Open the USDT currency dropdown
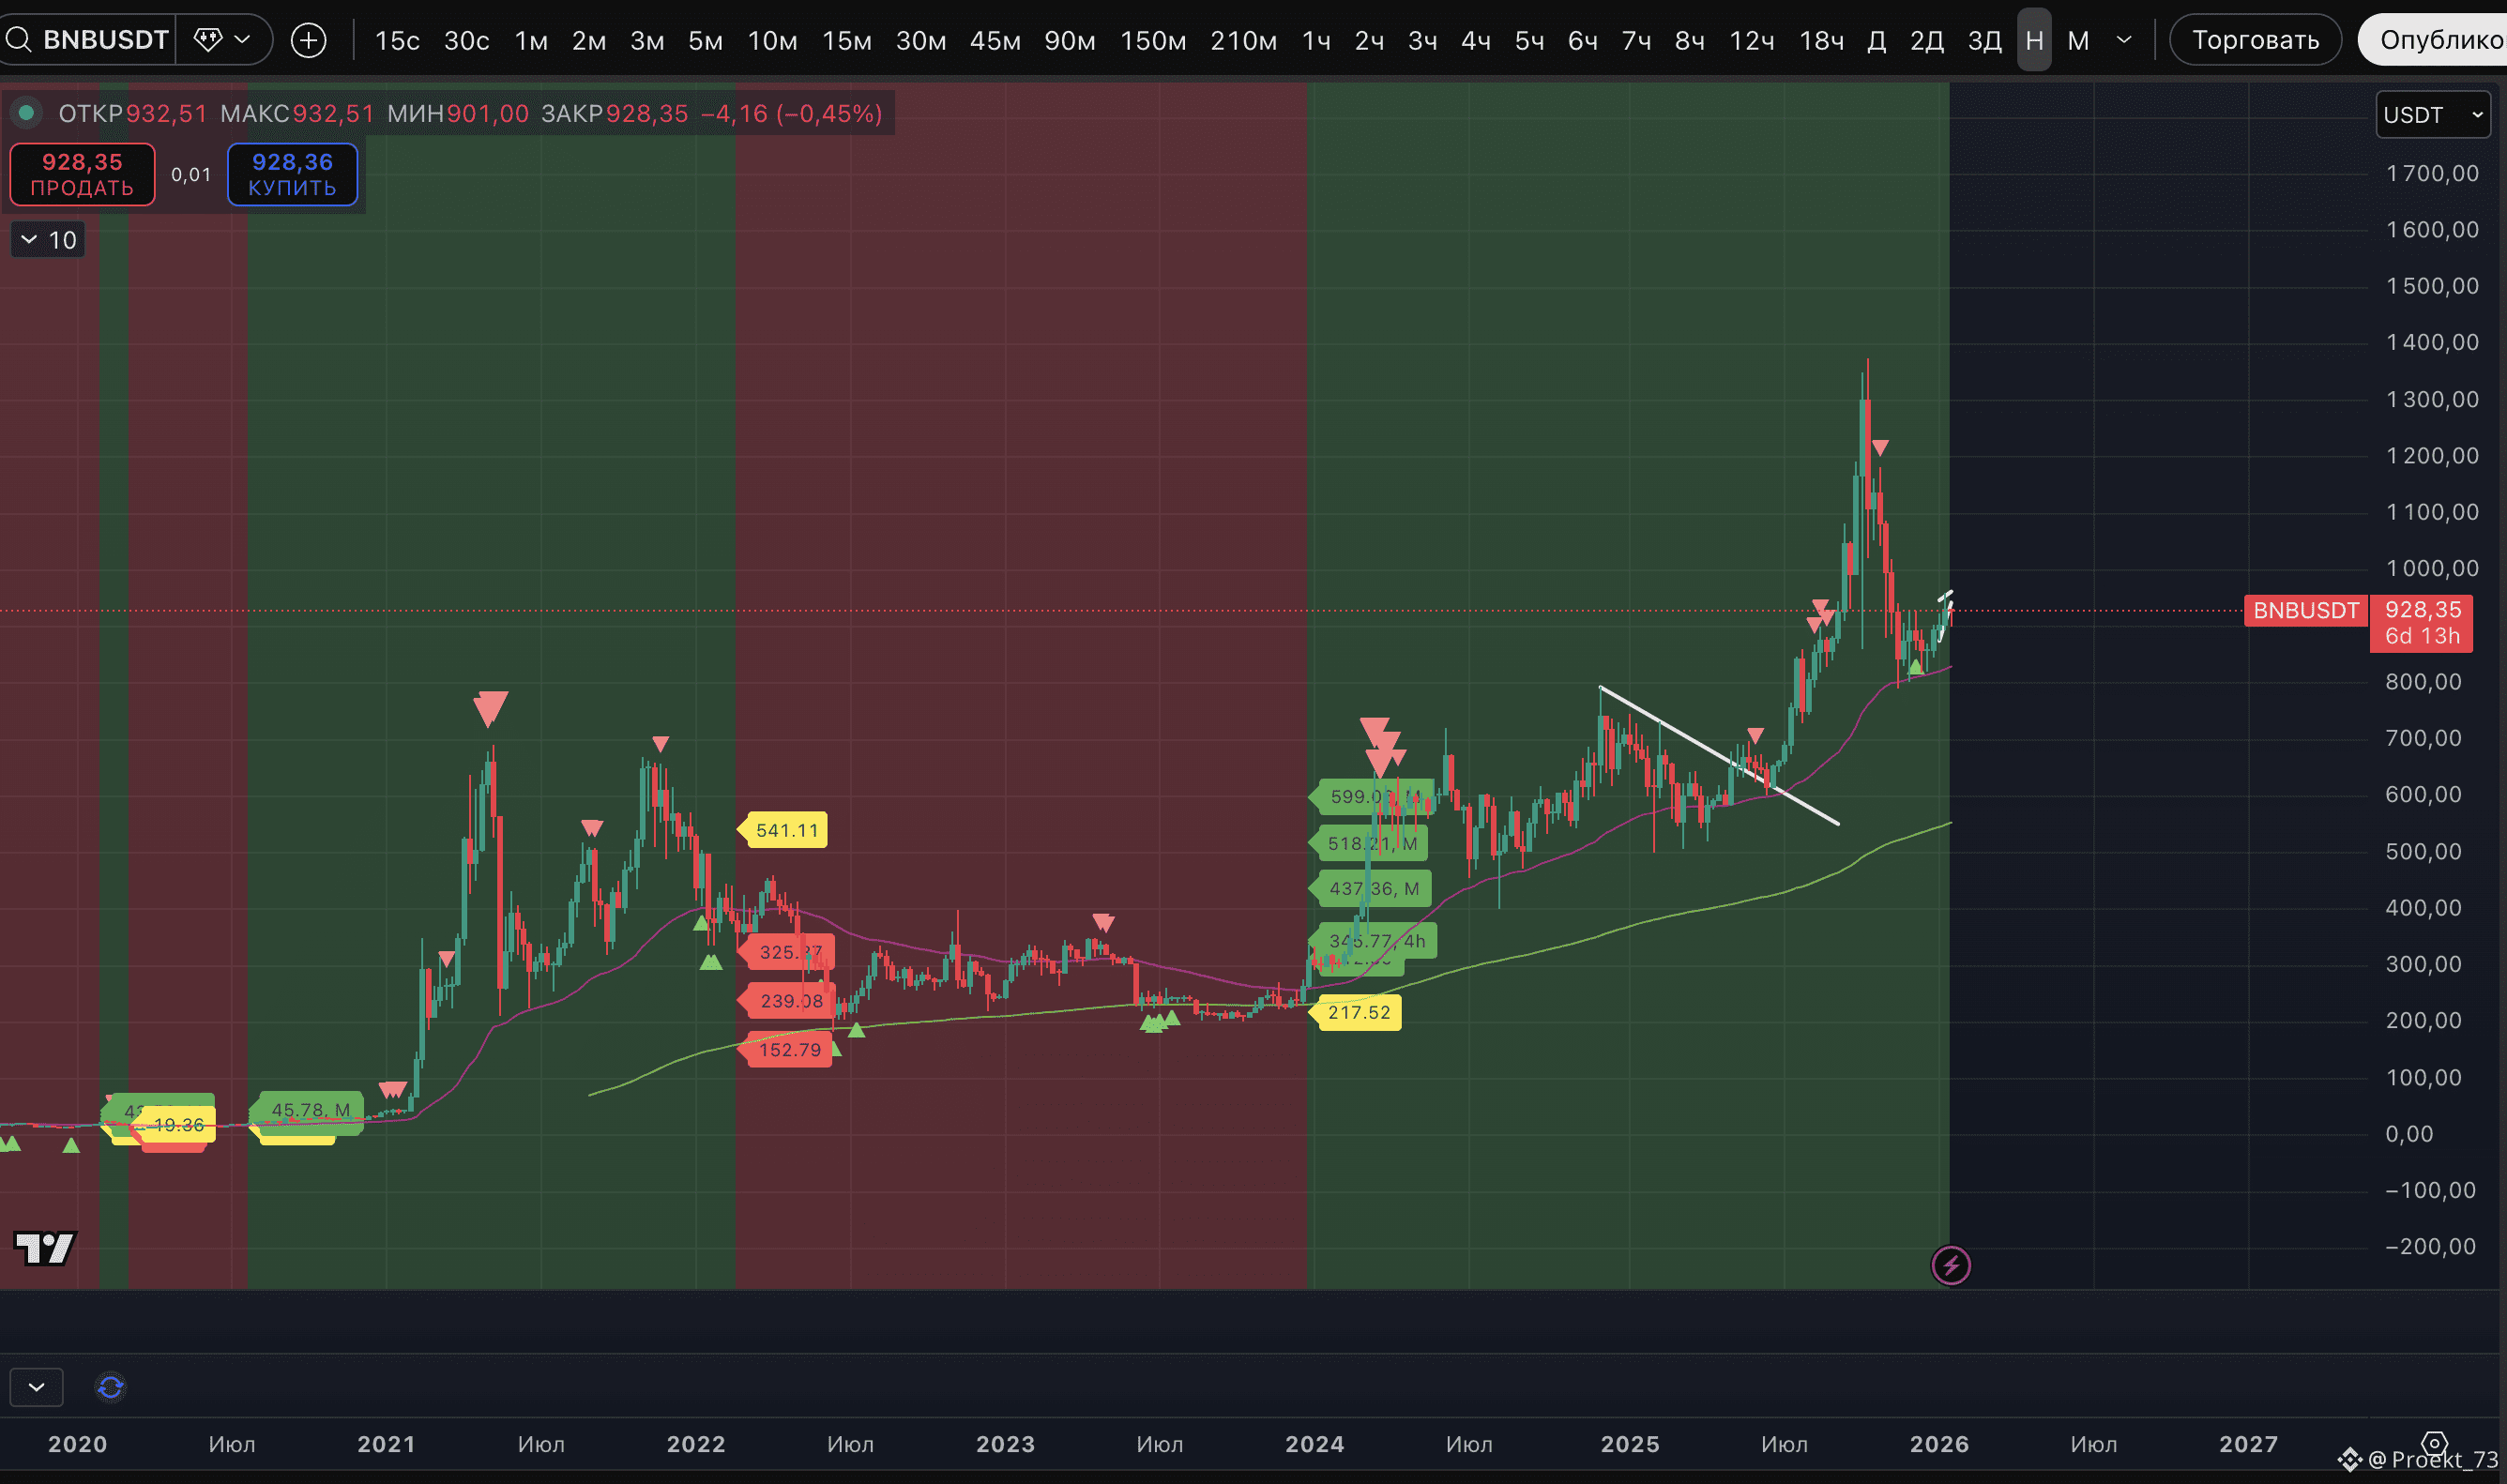This screenshot has width=2507, height=1484. [x=2431, y=115]
